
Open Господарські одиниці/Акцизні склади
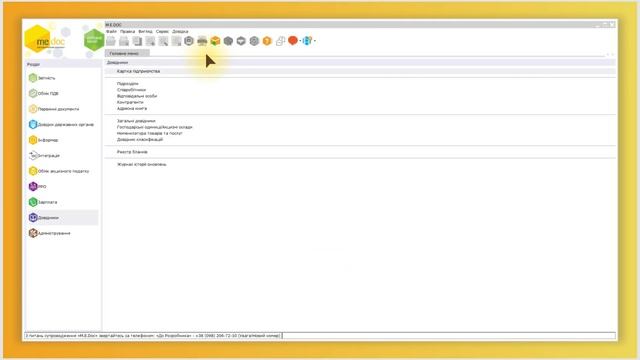(154, 127)
